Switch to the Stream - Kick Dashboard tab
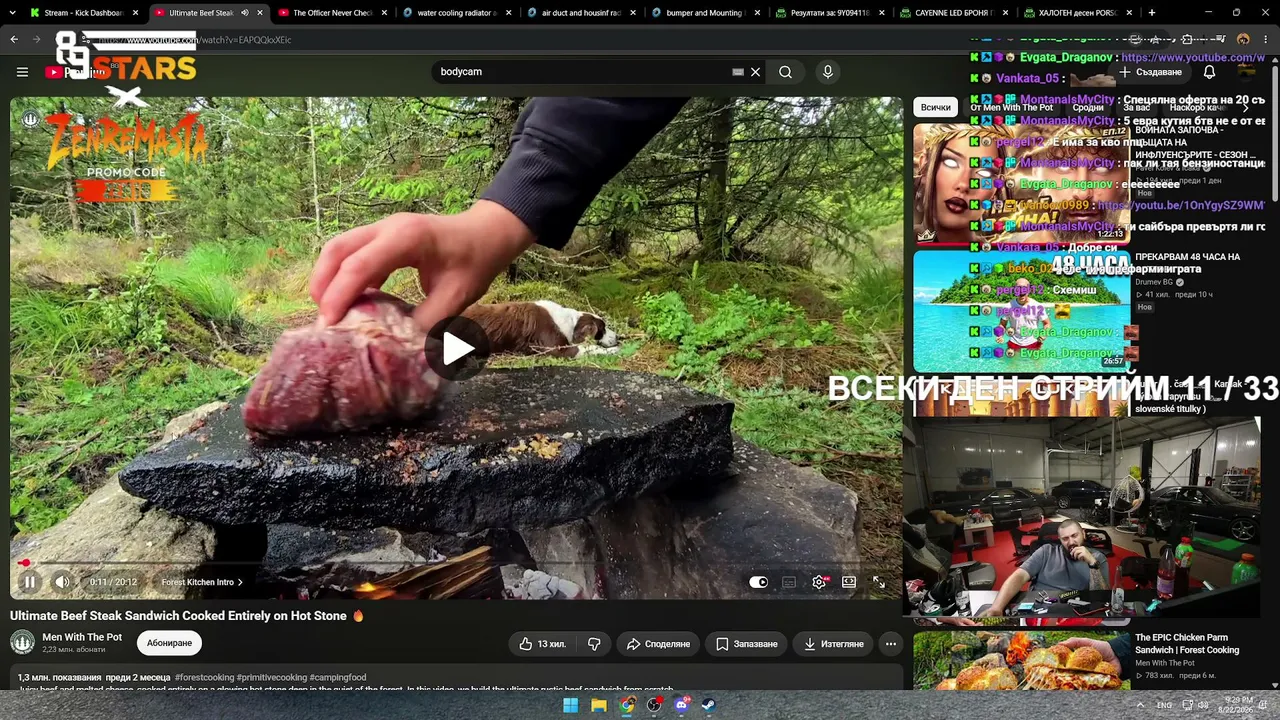 [x=84, y=13]
